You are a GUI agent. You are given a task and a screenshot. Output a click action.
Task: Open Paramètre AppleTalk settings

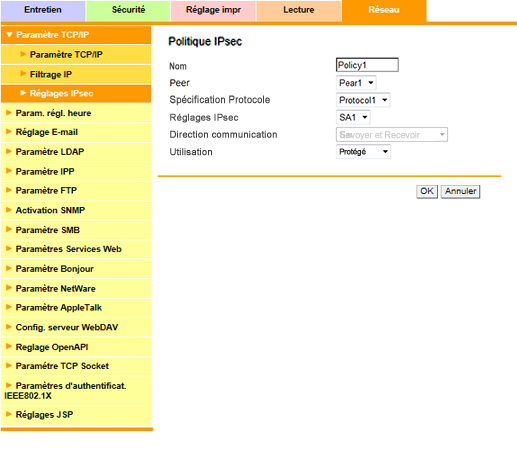(x=76, y=308)
